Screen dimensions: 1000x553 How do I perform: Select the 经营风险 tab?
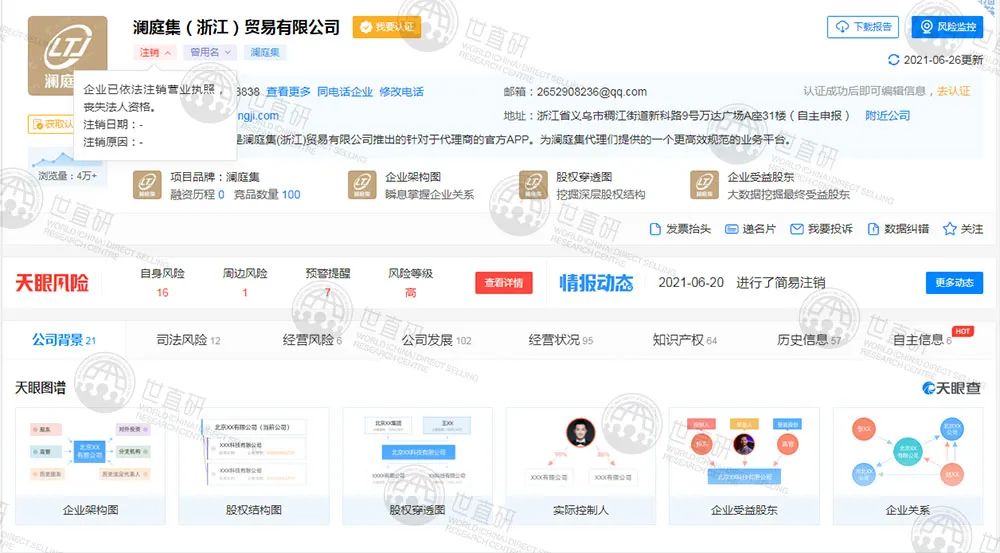pyautogui.click(x=312, y=340)
